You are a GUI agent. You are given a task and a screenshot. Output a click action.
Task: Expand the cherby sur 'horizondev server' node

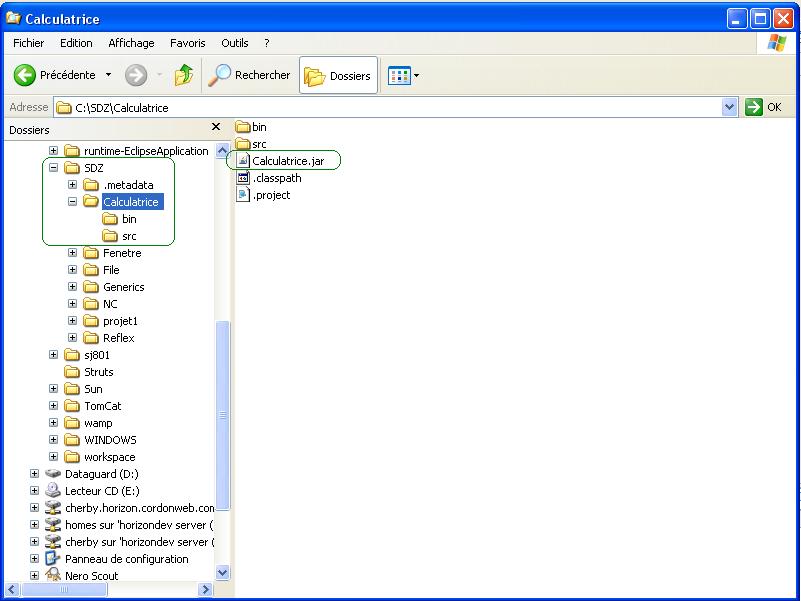pos(34,542)
